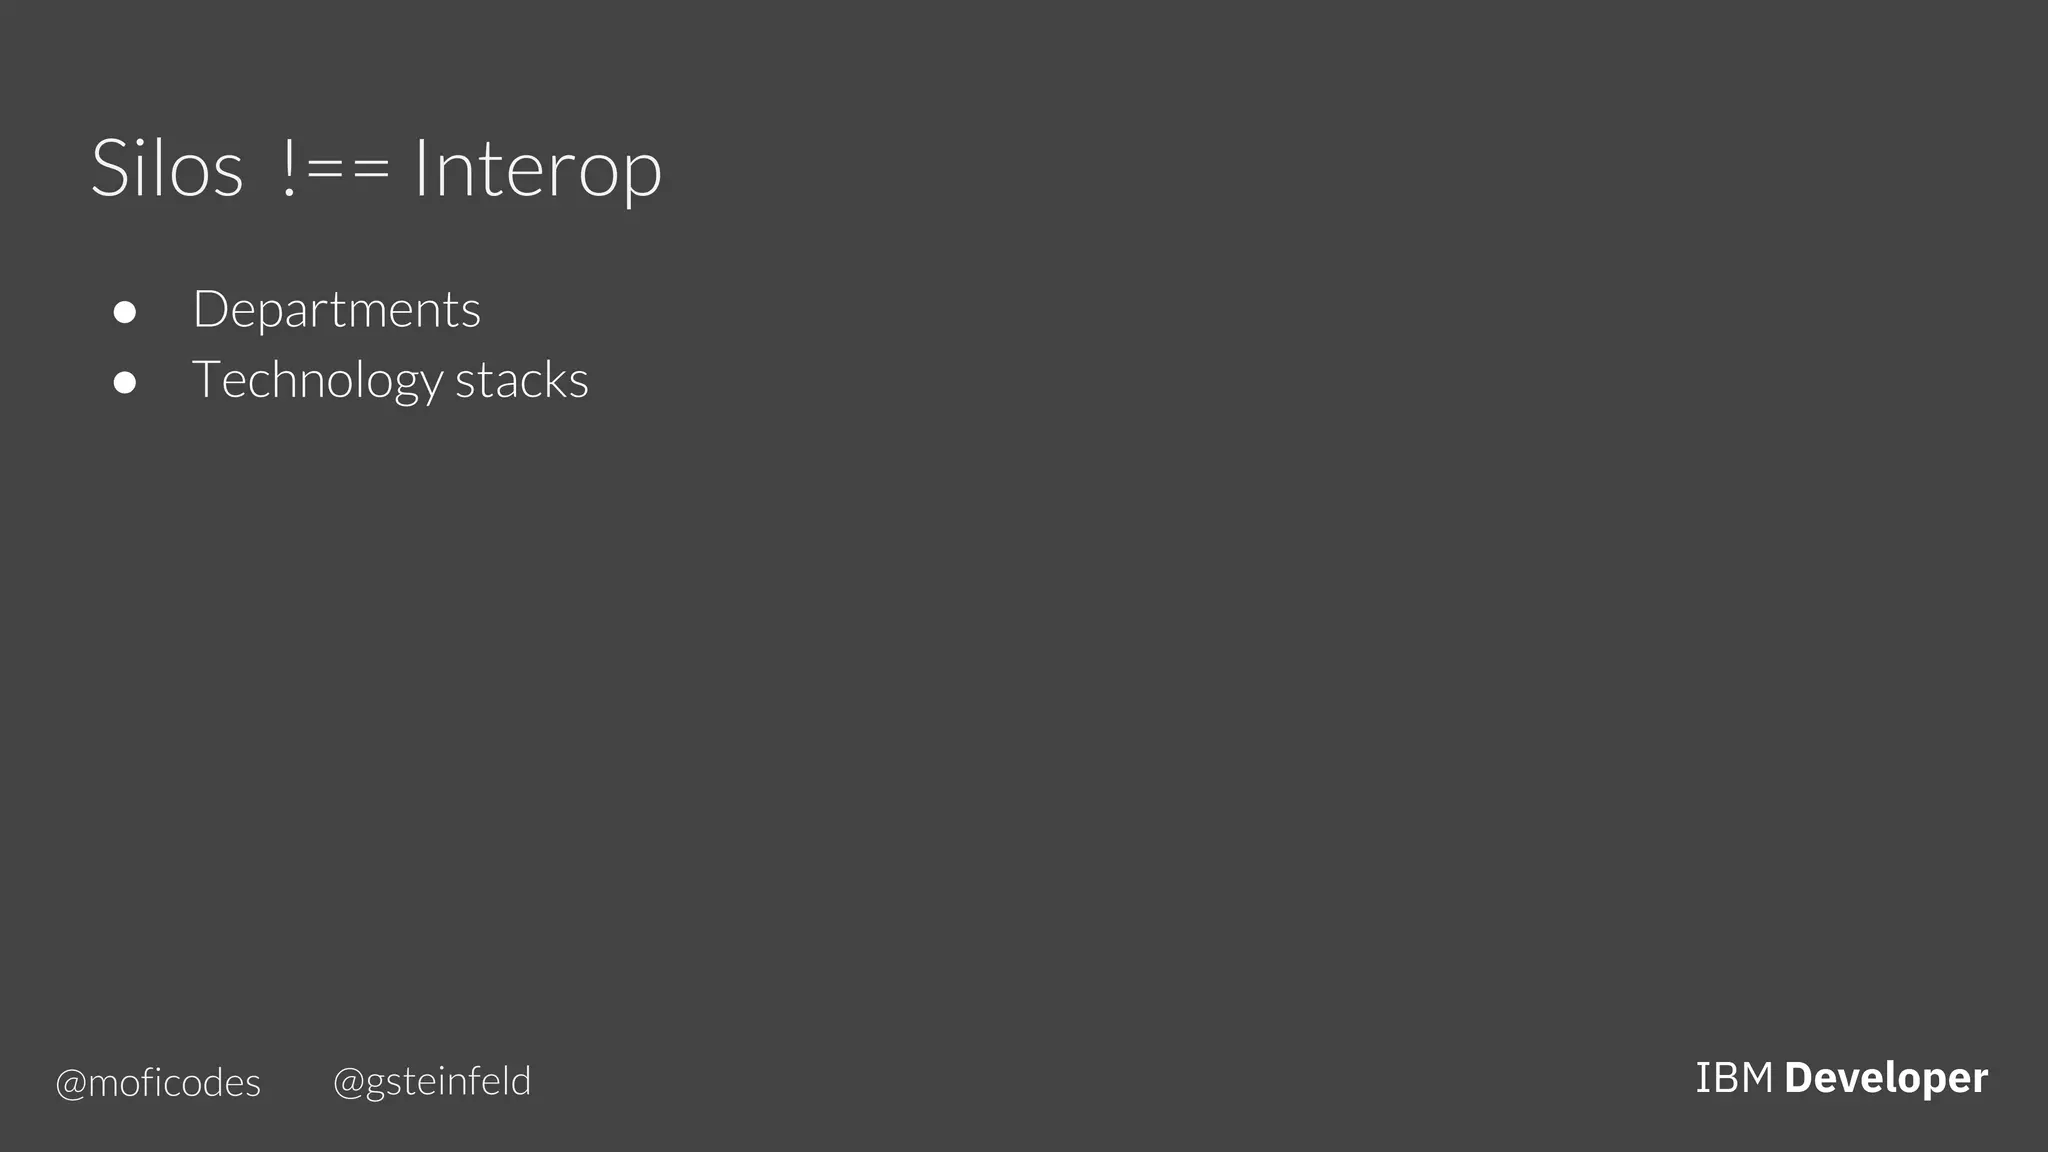The height and width of the screenshot is (1152, 2048).
Task: Click the @ symbol before moficodes
Action: [71, 1085]
